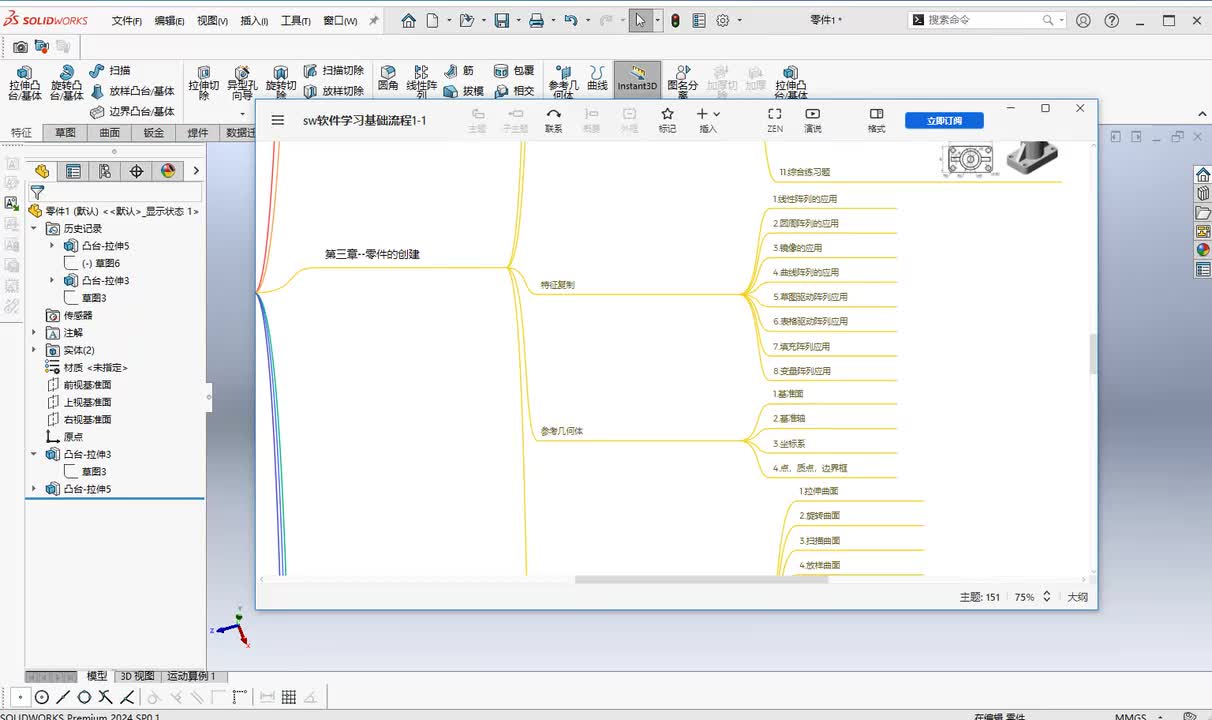The height and width of the screenshot is (720, 1212).
Task: Click the ZEN mode icon in mind map
Action: tap(774, 119)
